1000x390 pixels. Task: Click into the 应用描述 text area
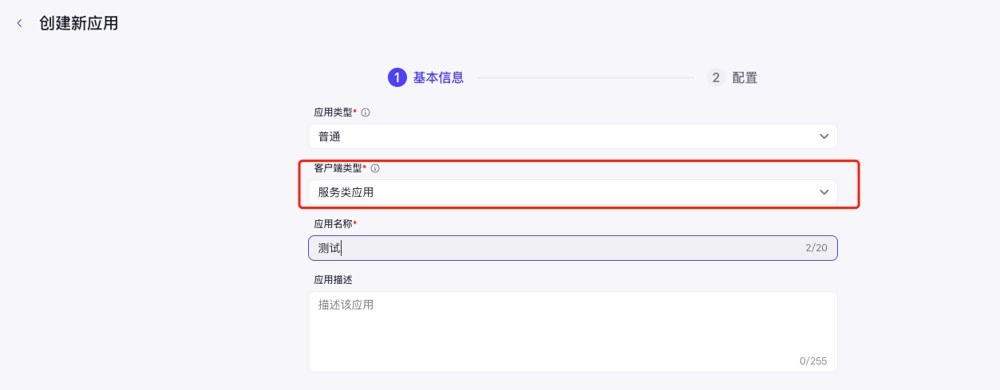573,332
